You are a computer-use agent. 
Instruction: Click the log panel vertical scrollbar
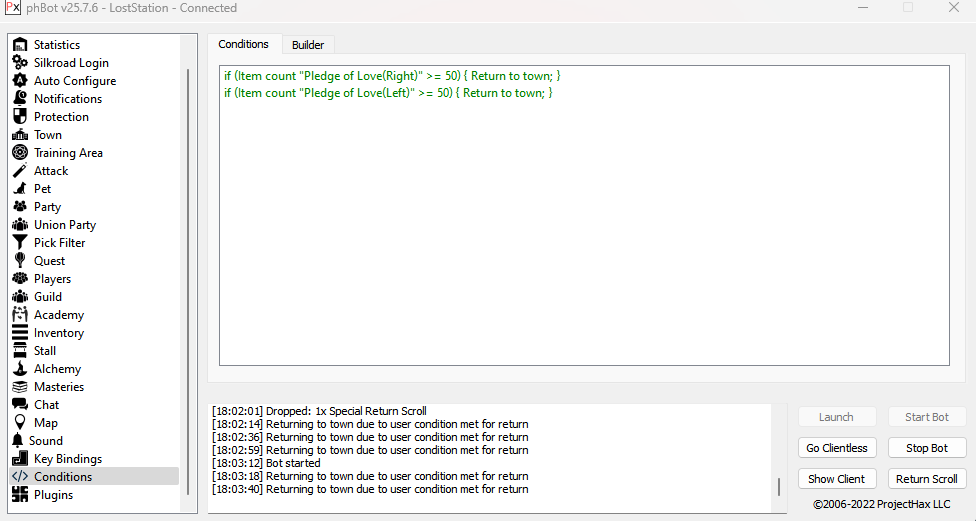pos(778,487)
